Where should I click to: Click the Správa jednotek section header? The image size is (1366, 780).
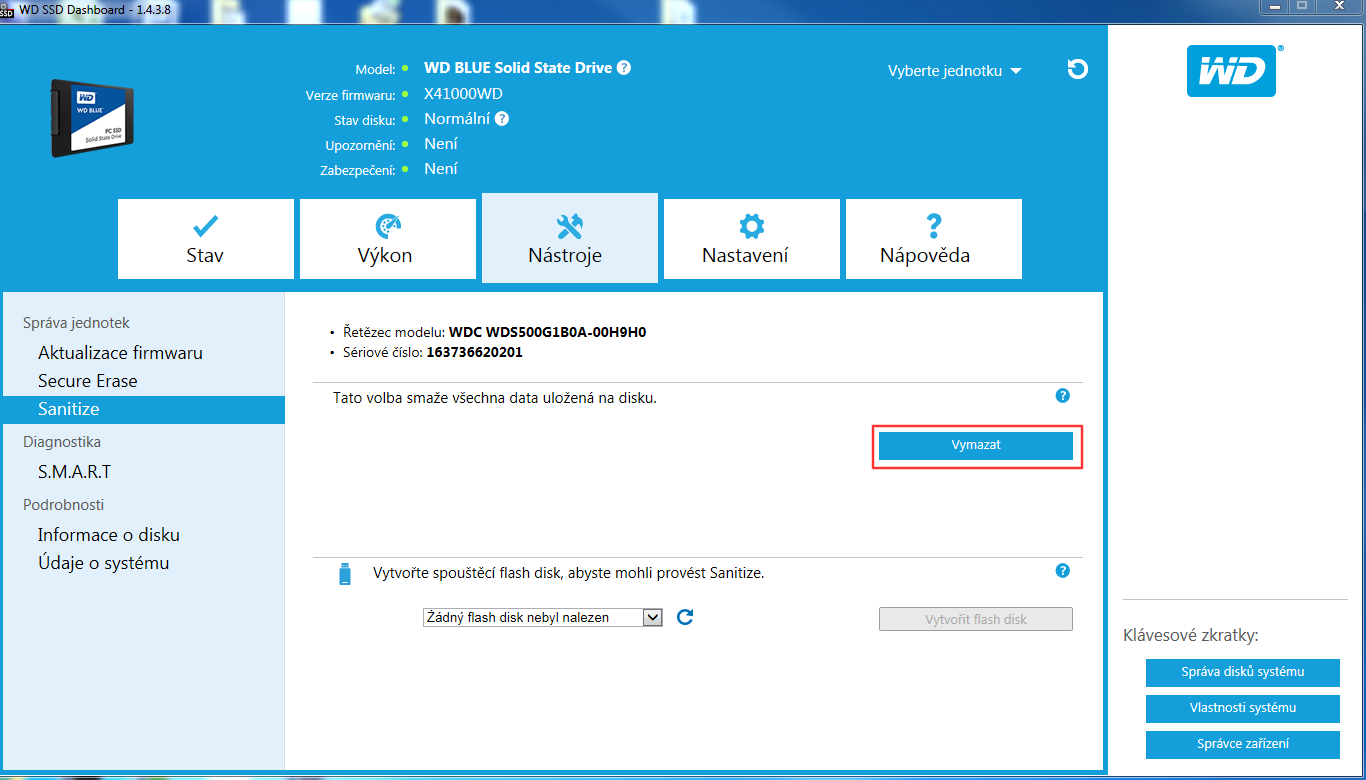click(77, 323)
